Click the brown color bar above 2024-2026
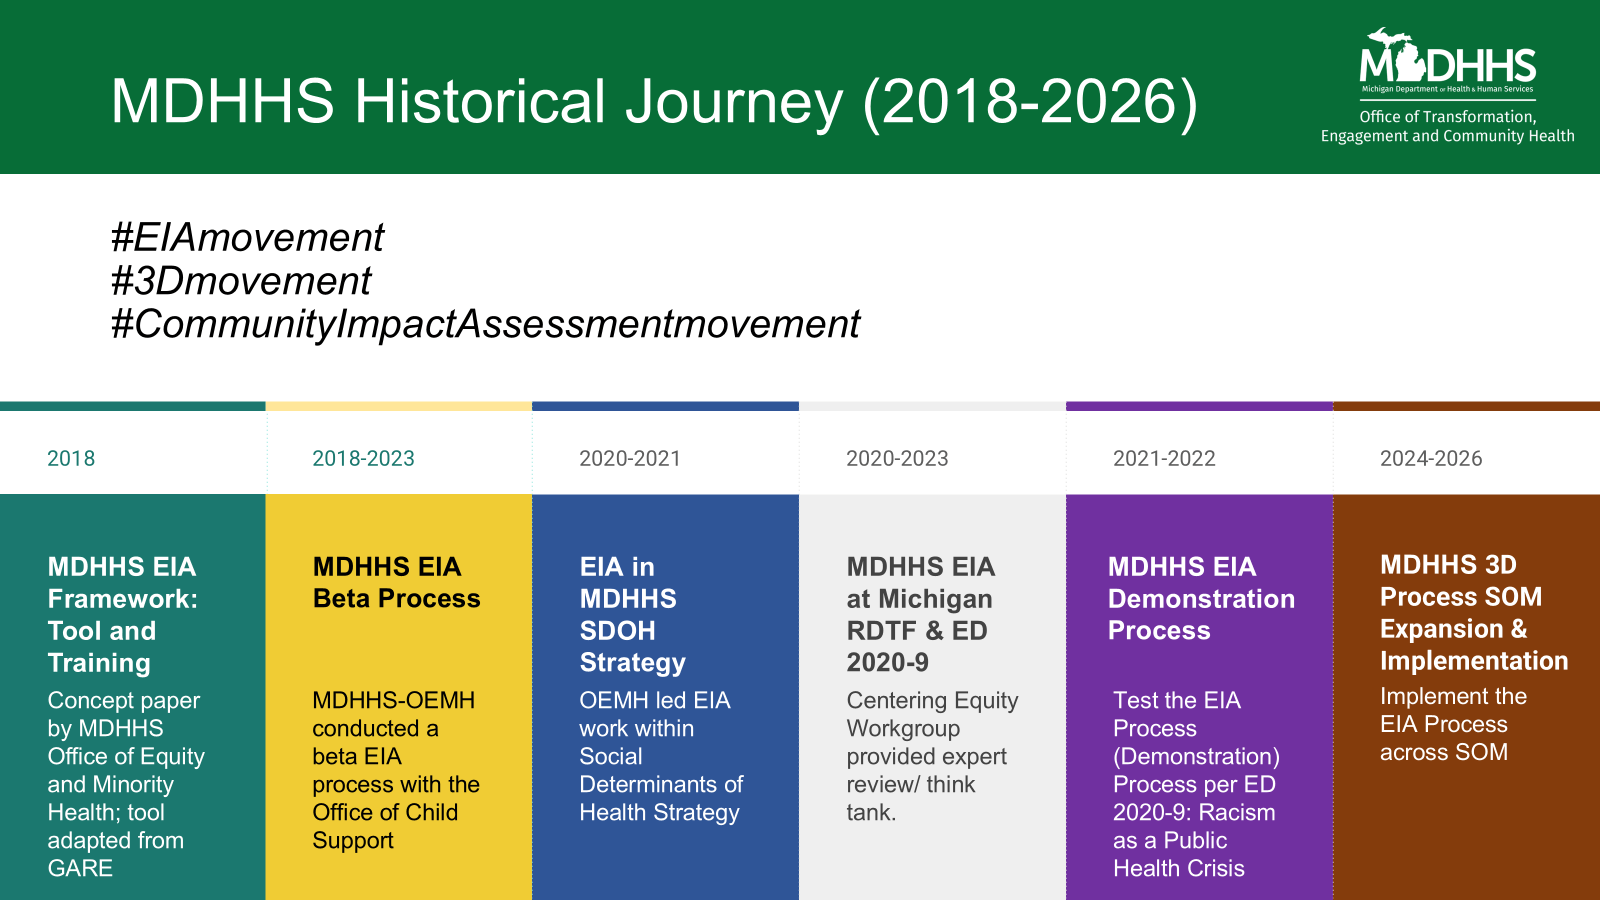Screen dimensions: 1600x900 coord(1467,406)
